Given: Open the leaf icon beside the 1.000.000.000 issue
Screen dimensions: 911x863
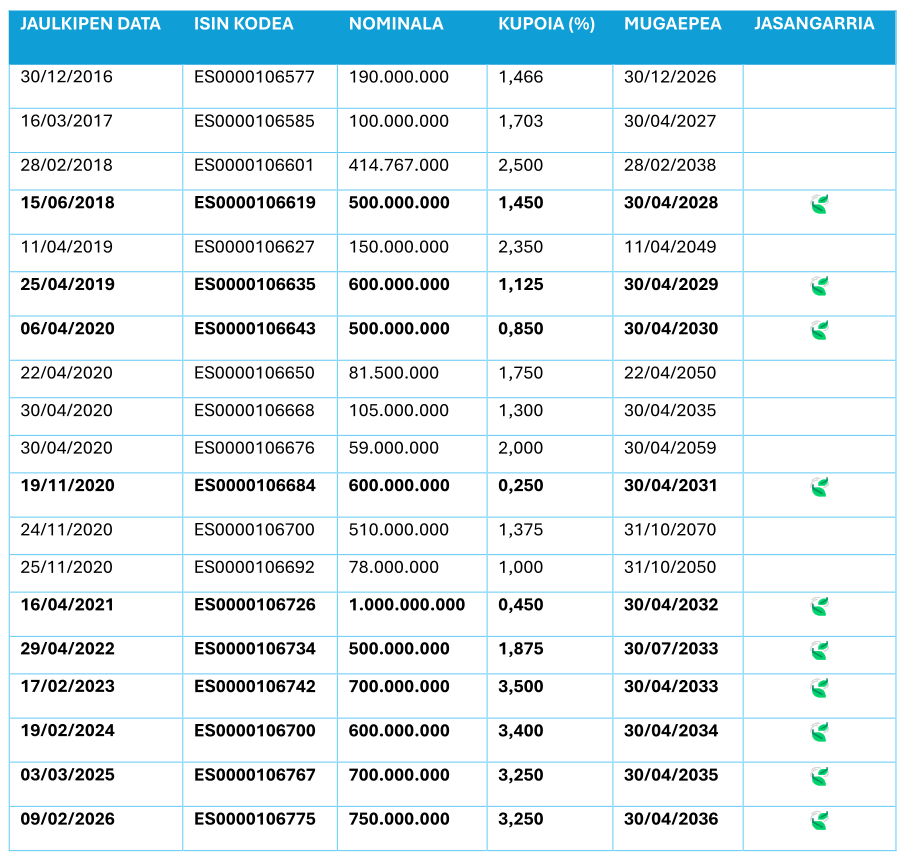Looking at the screenshot, I should [819, 606].
